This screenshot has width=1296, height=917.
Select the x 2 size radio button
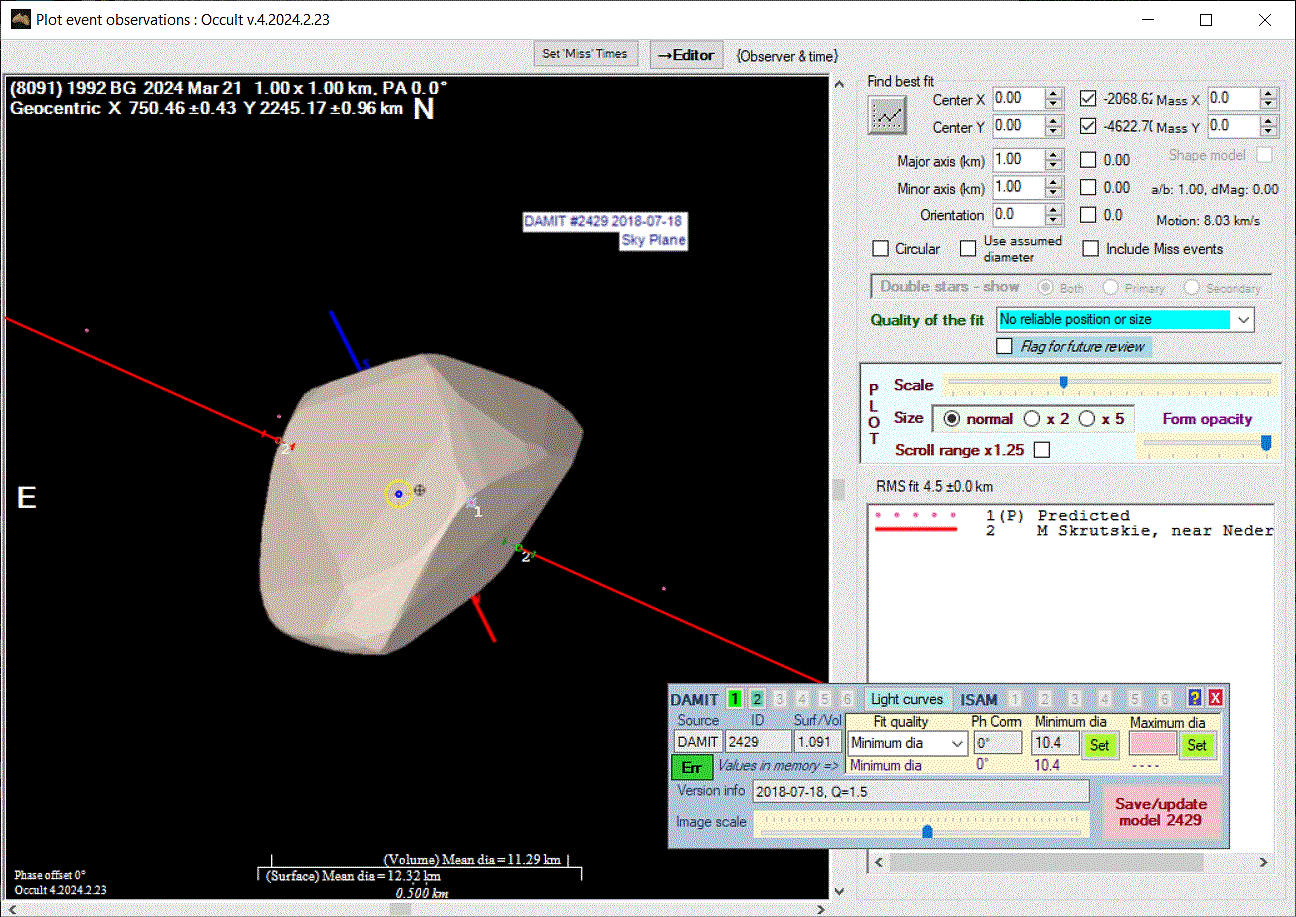[x=1033, y=419]
